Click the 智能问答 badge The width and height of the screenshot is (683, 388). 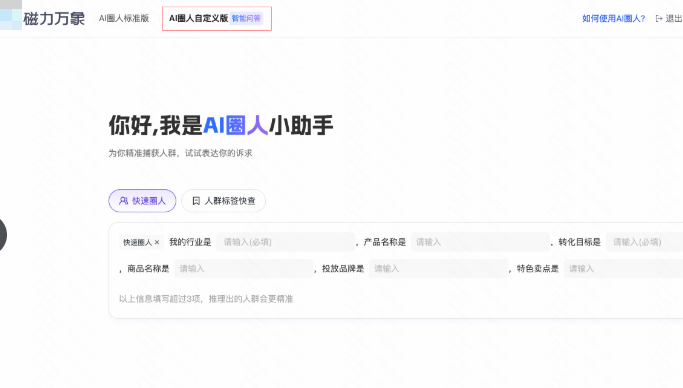point(246,18)
